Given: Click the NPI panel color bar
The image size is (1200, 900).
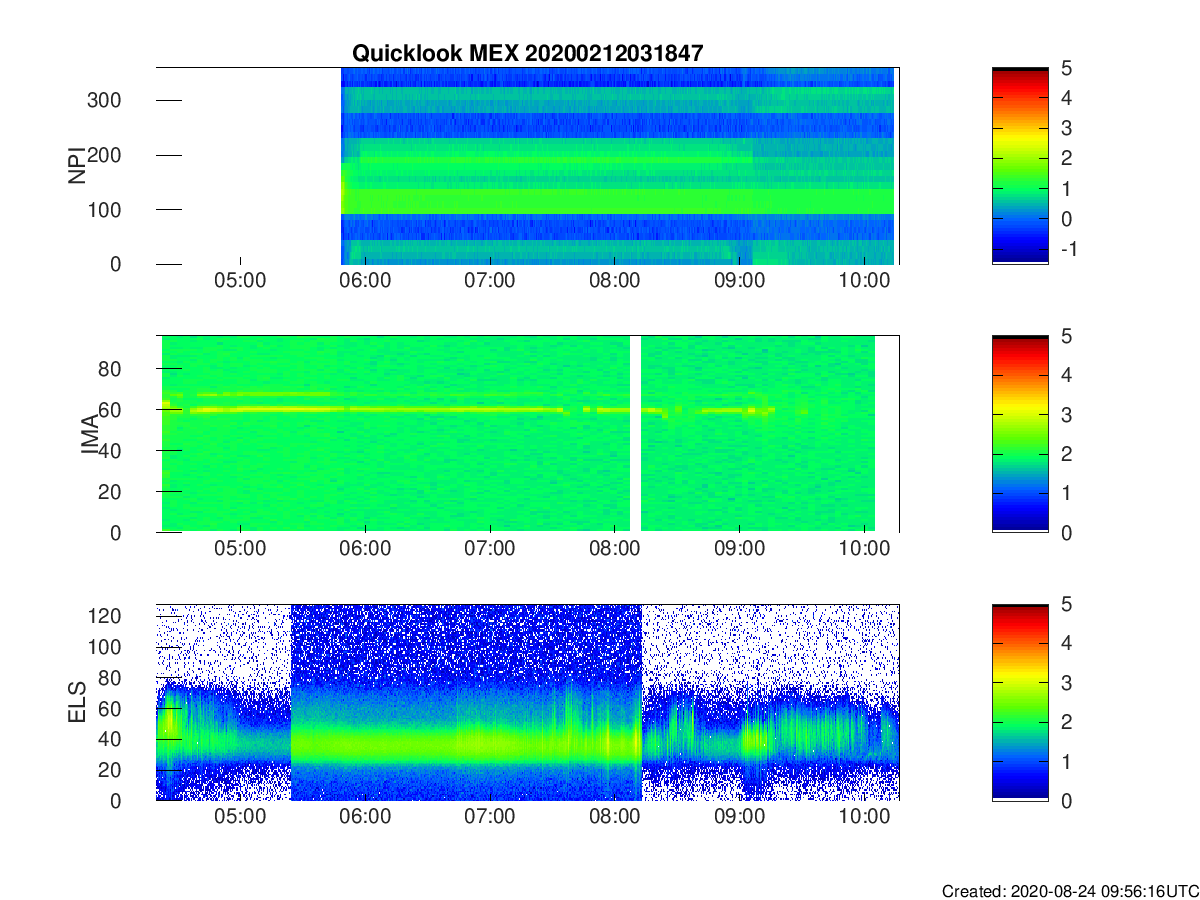Looking at the screenshot, I should (x=1020, y=166).
